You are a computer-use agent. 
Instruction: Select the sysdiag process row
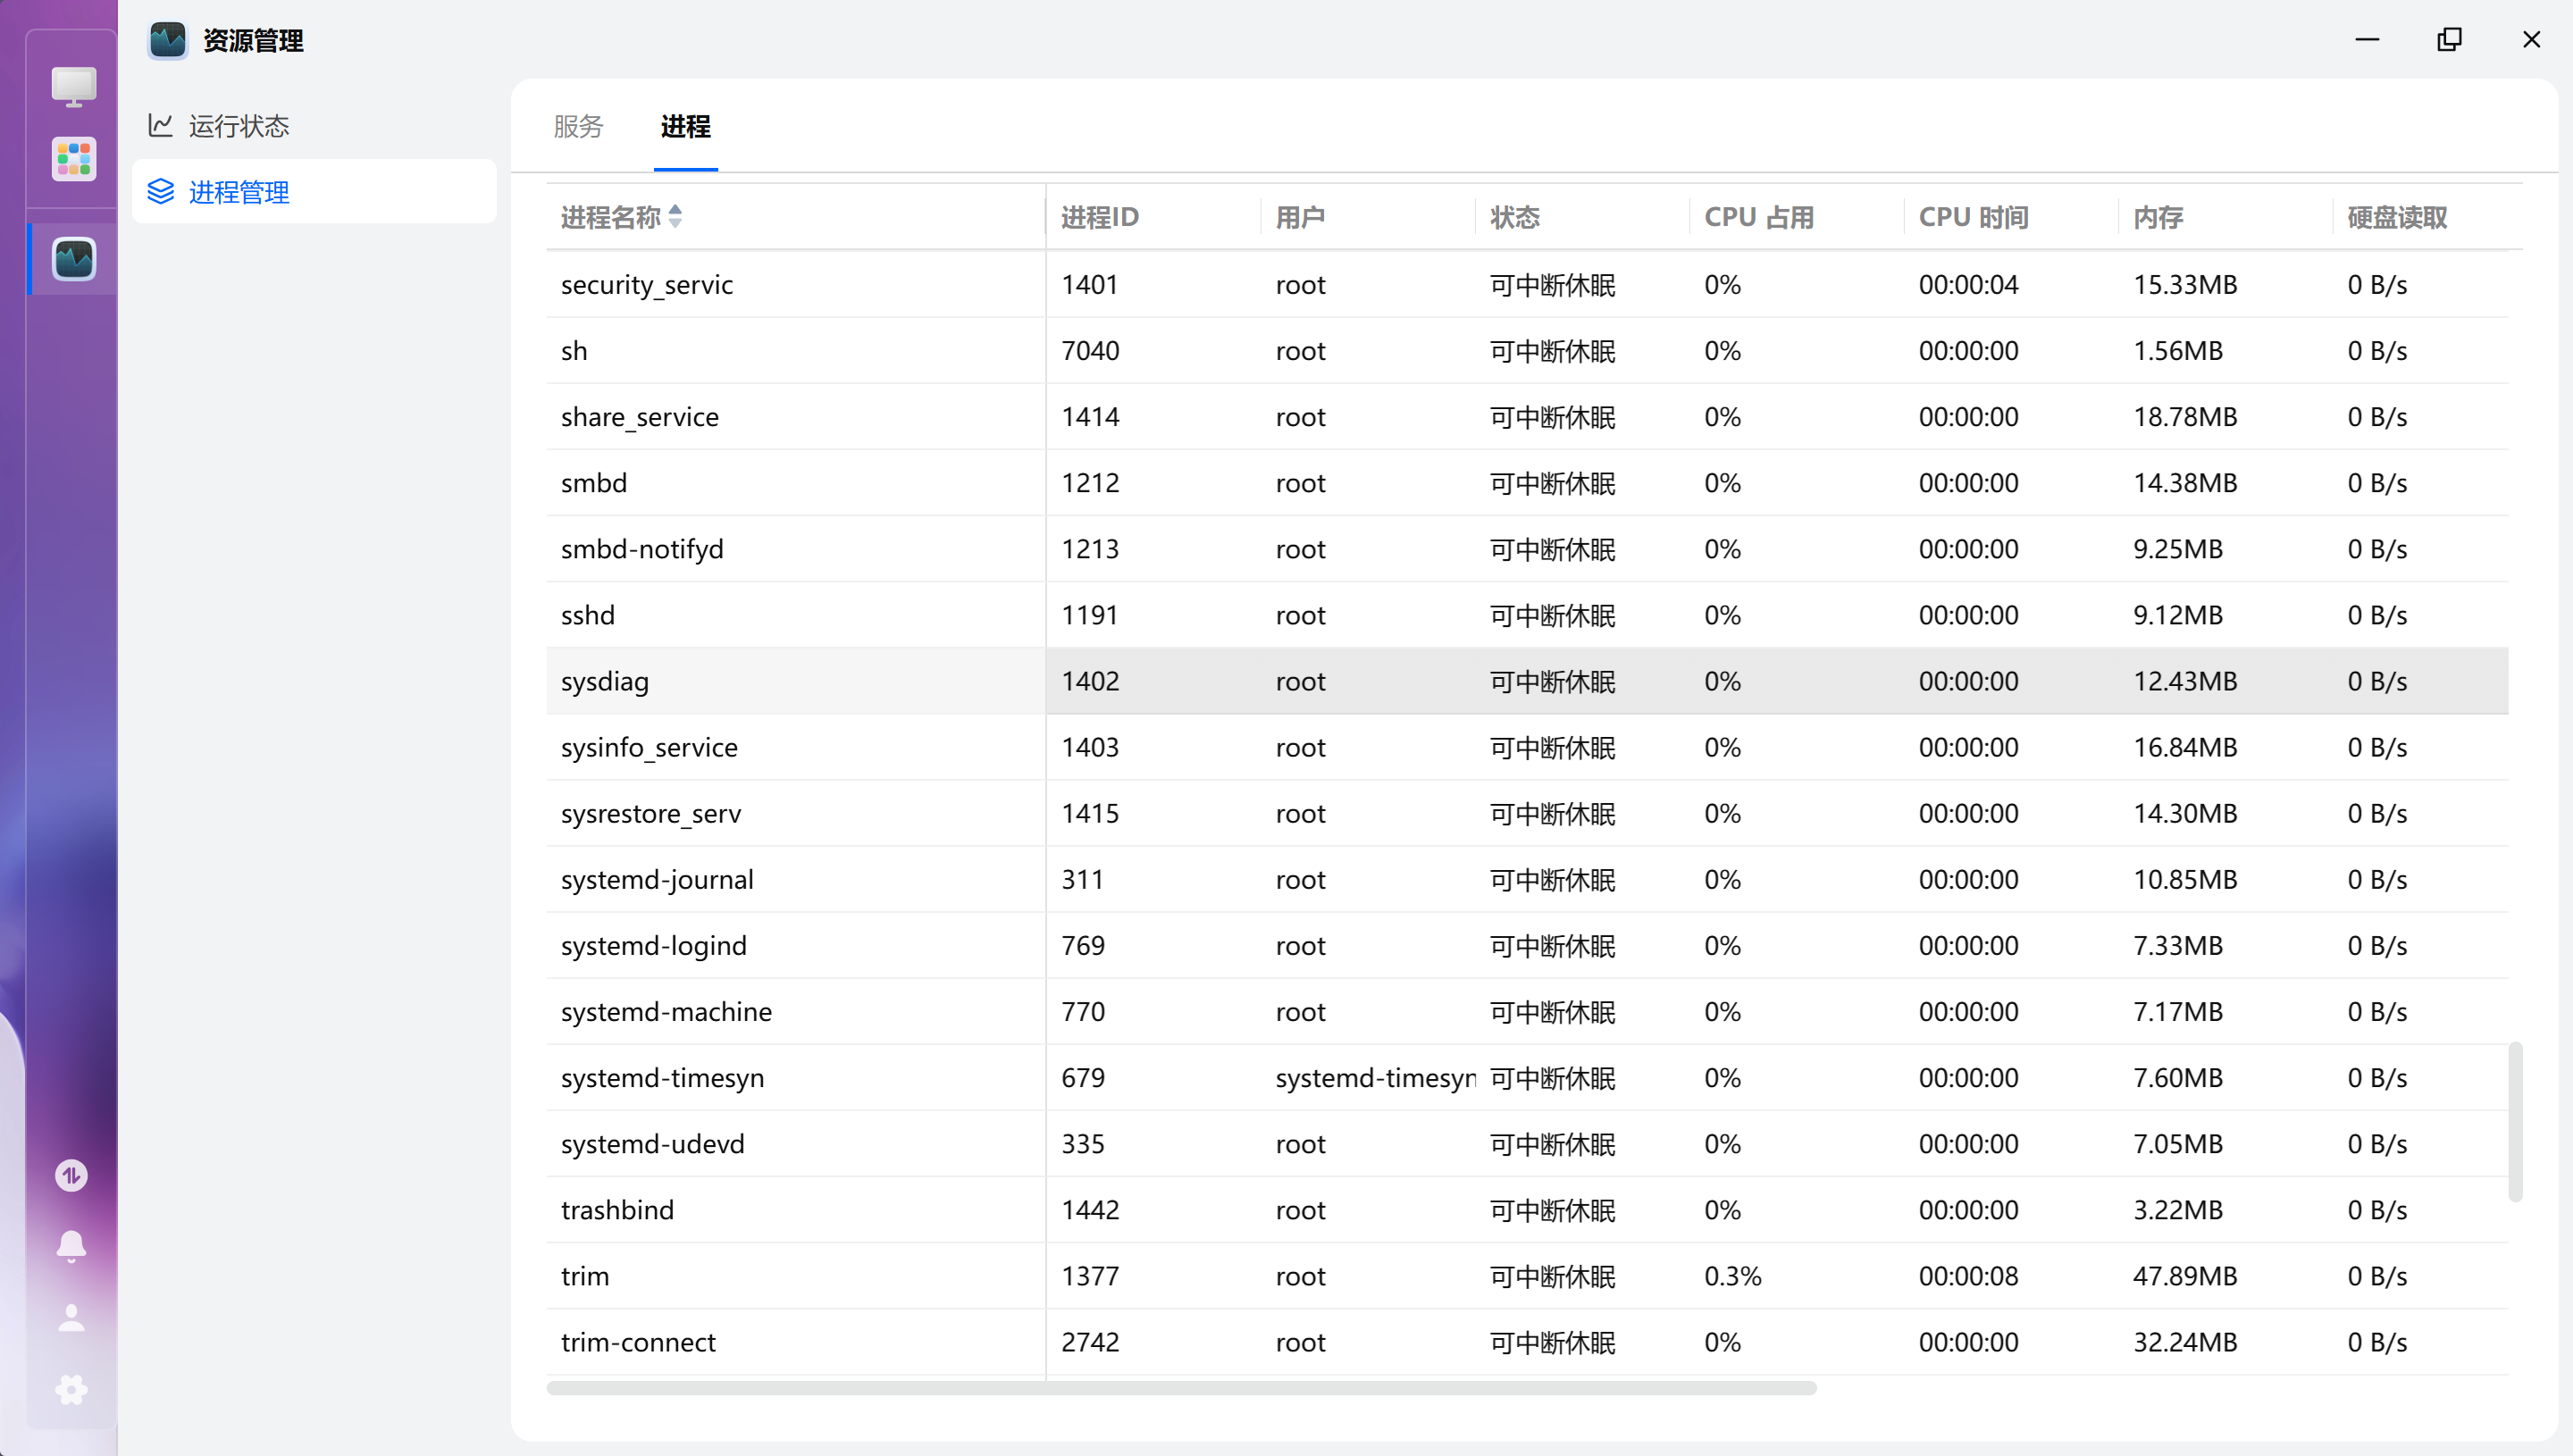click(604, 681)
